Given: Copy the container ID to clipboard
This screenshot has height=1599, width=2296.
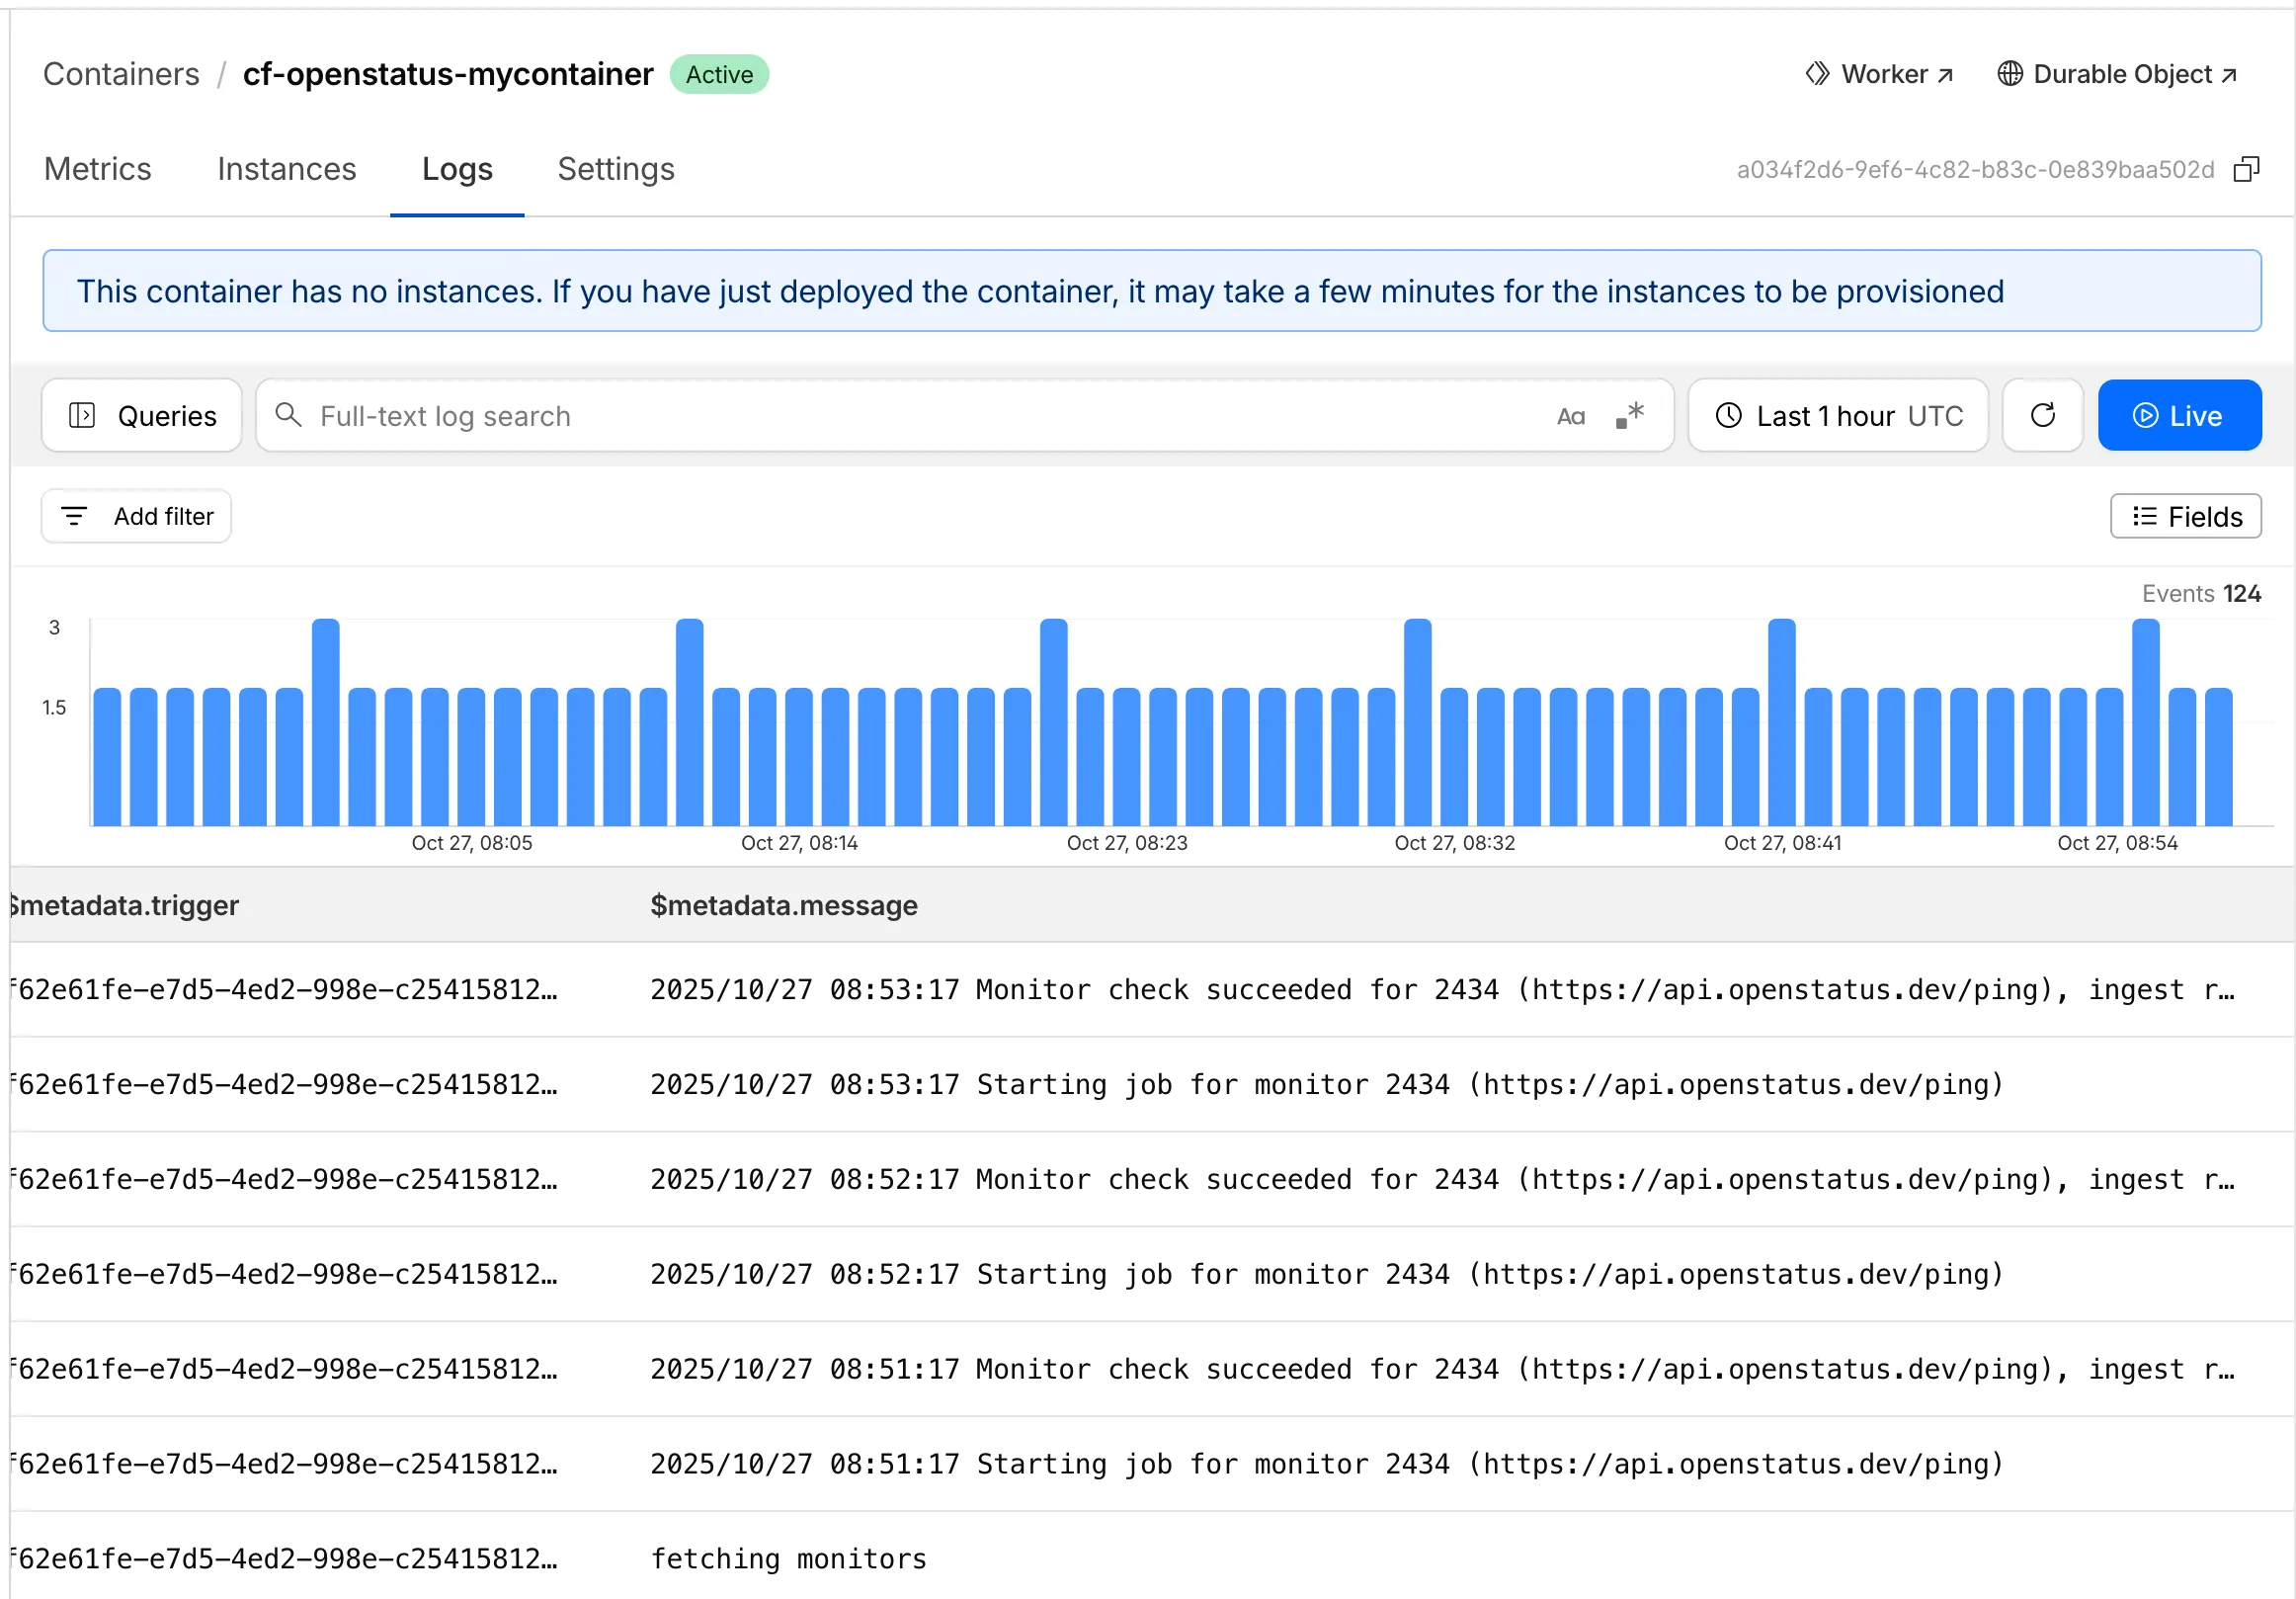Looking at the screenshot, I should click(2246, 169).
